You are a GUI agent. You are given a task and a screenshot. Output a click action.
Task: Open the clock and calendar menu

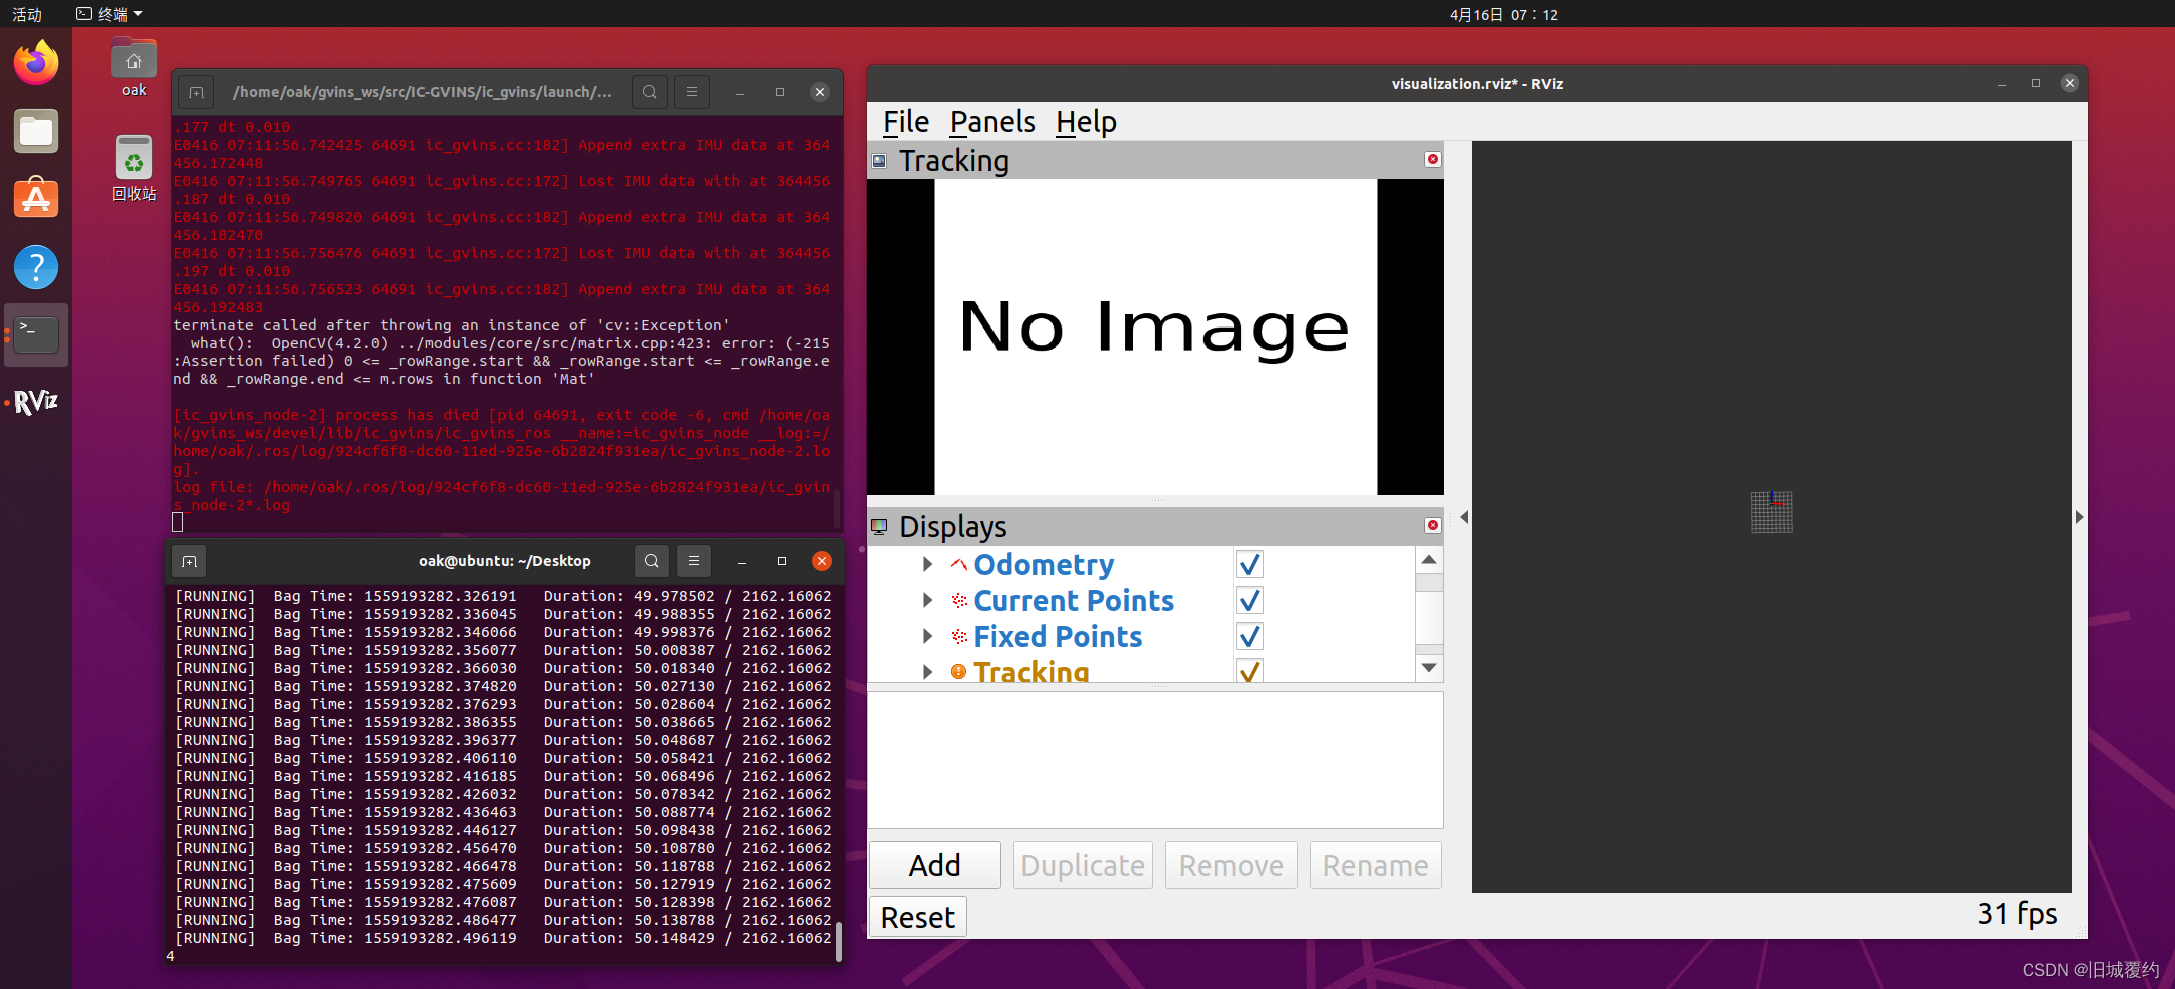(x=1504, y=14)
